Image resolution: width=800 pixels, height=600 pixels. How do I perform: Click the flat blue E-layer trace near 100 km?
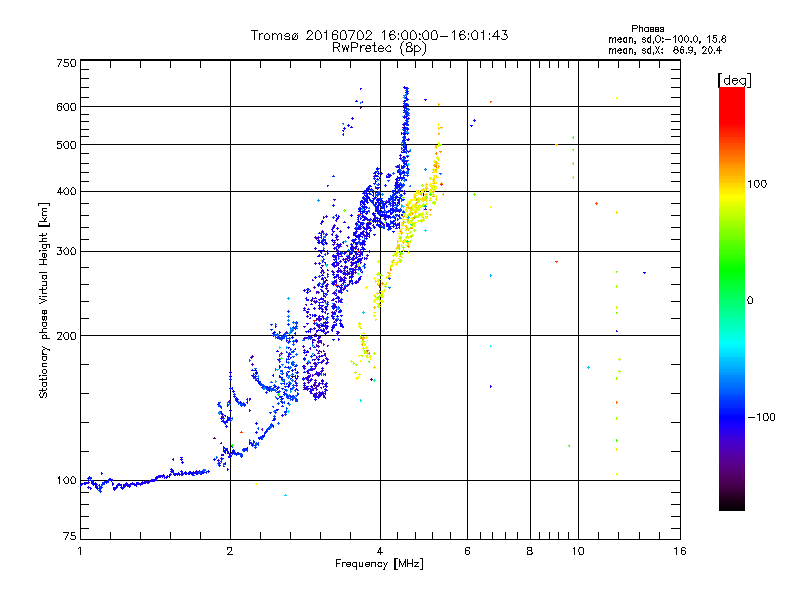[x=145, y=480]
